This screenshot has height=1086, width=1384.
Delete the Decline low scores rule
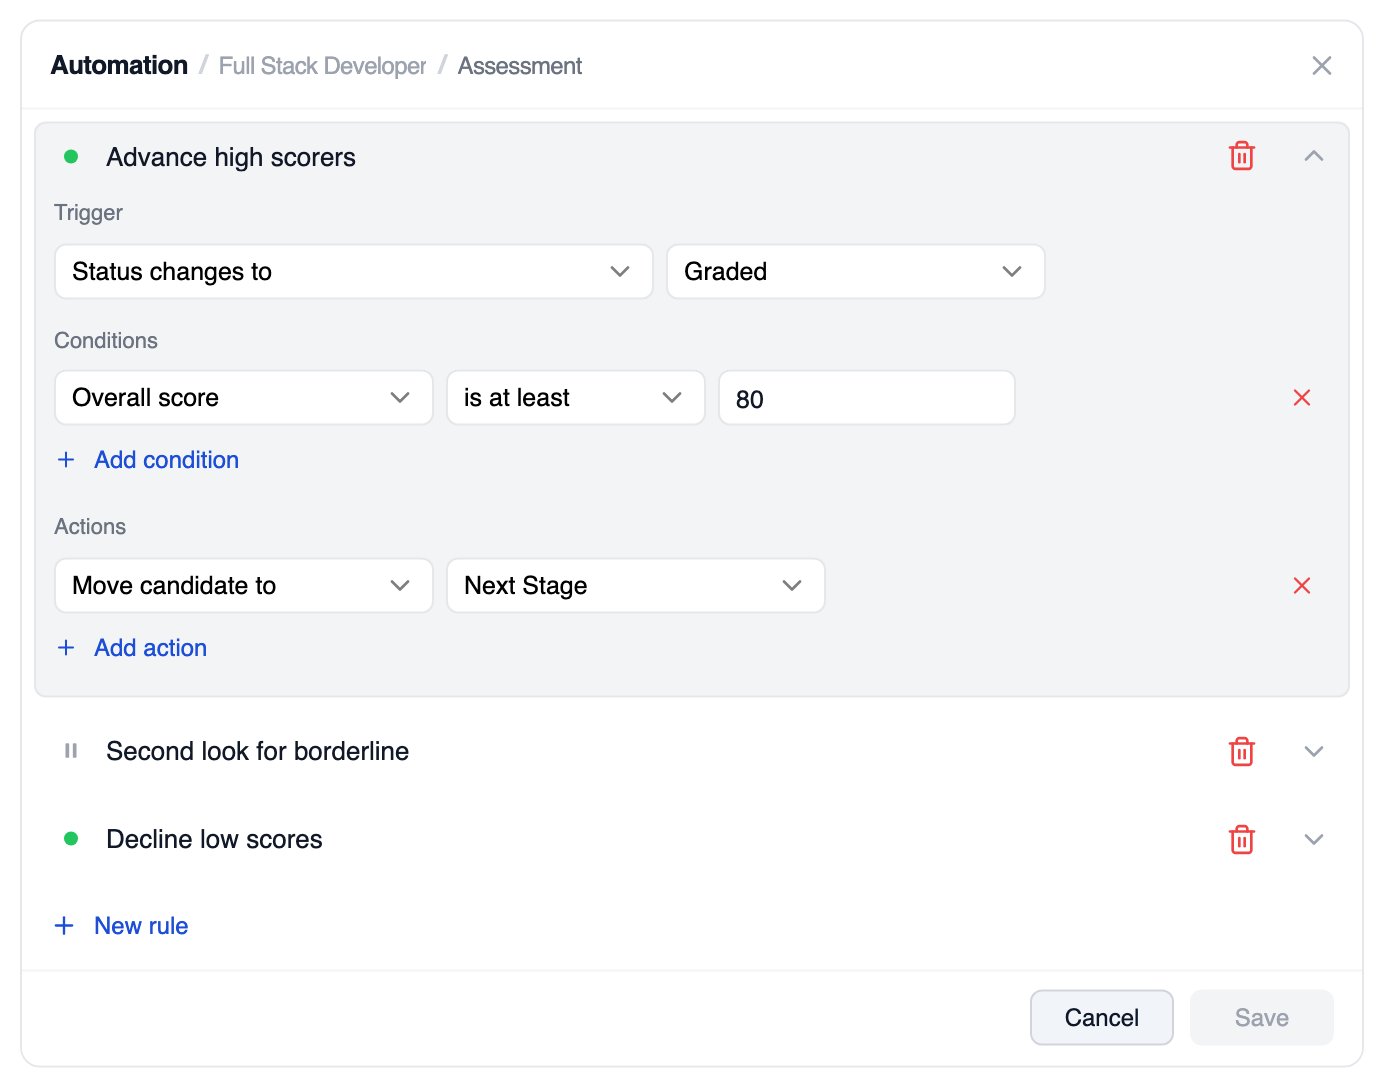tap(1241, 839)
